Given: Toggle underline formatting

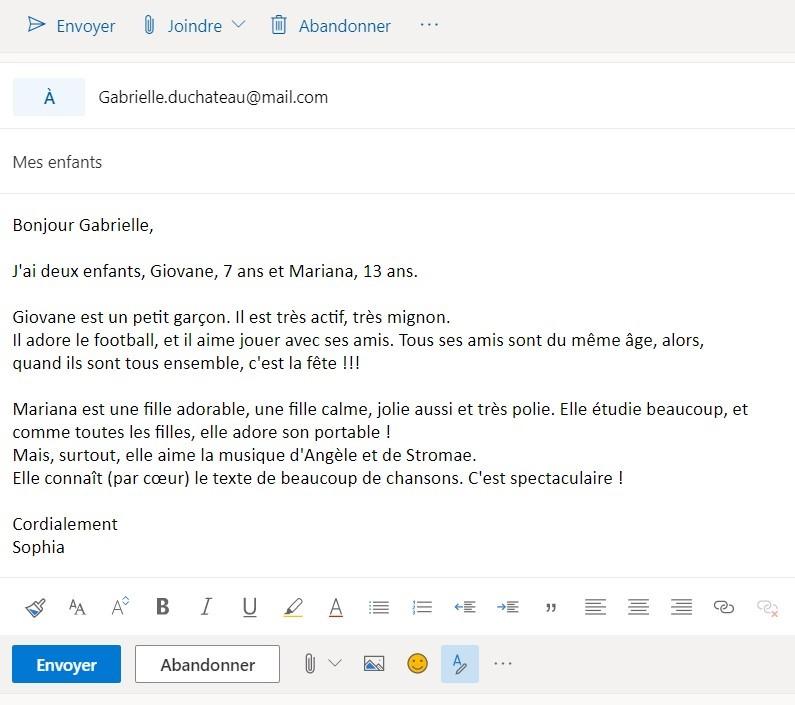Looking at the screenshot, I should [249, 607].
